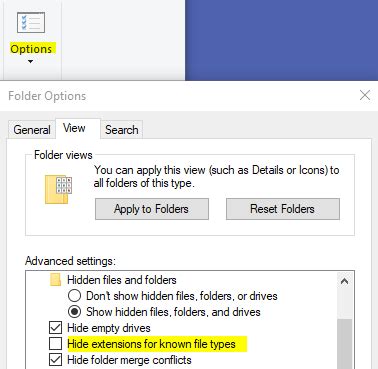378x369 pixels.
Task: Check Hide extensions for known file types
Action: tap(55, 344)
